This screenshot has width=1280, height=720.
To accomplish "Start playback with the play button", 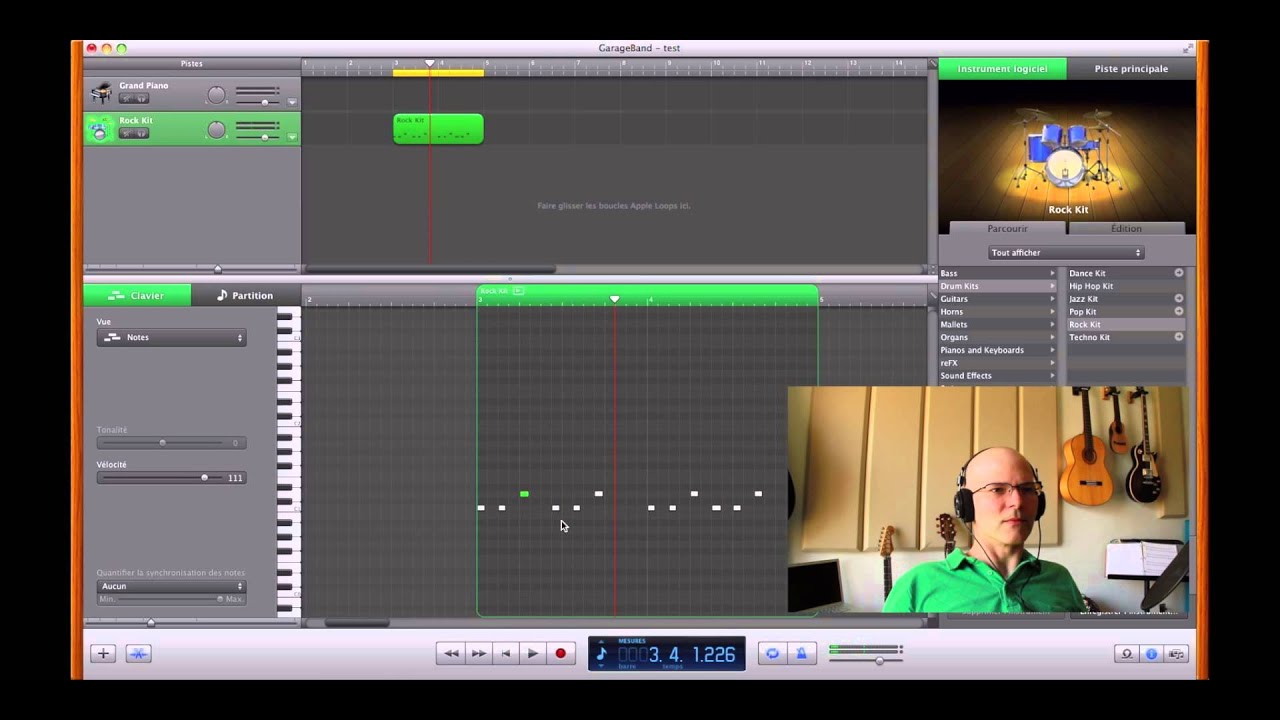I will click(533, 653).
